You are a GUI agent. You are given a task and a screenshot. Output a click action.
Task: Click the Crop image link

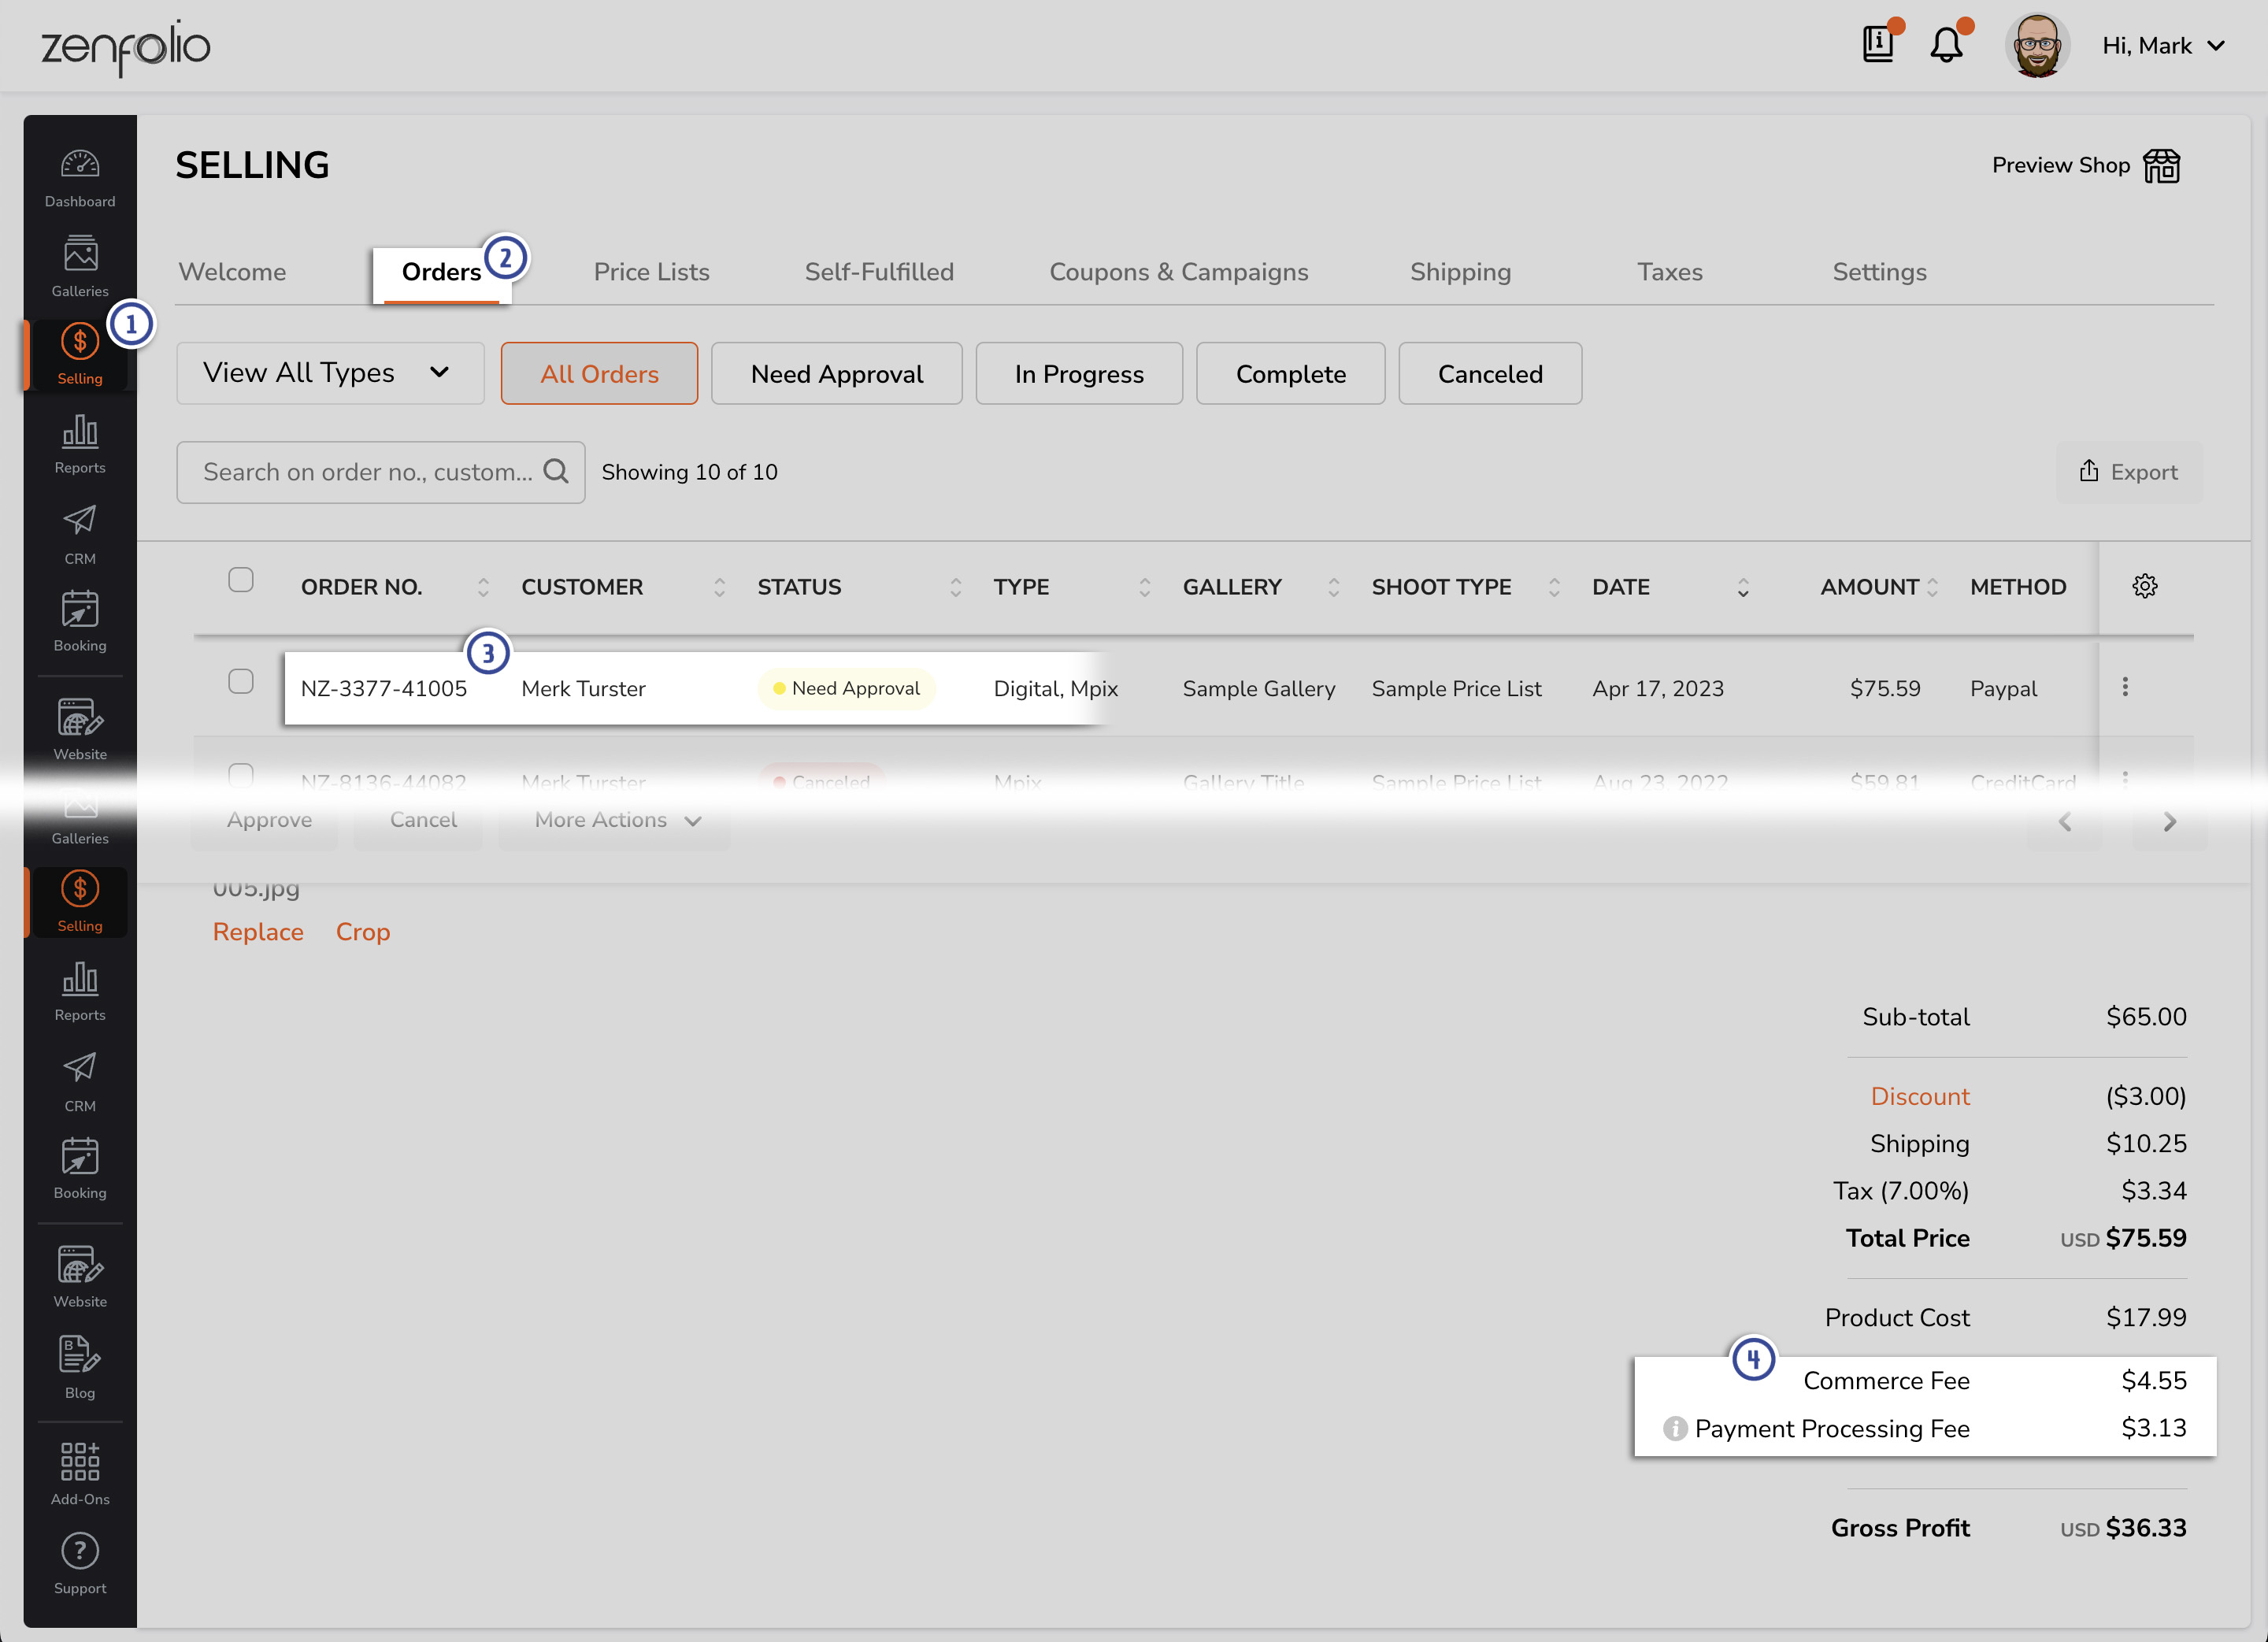[x=363, y=932]
